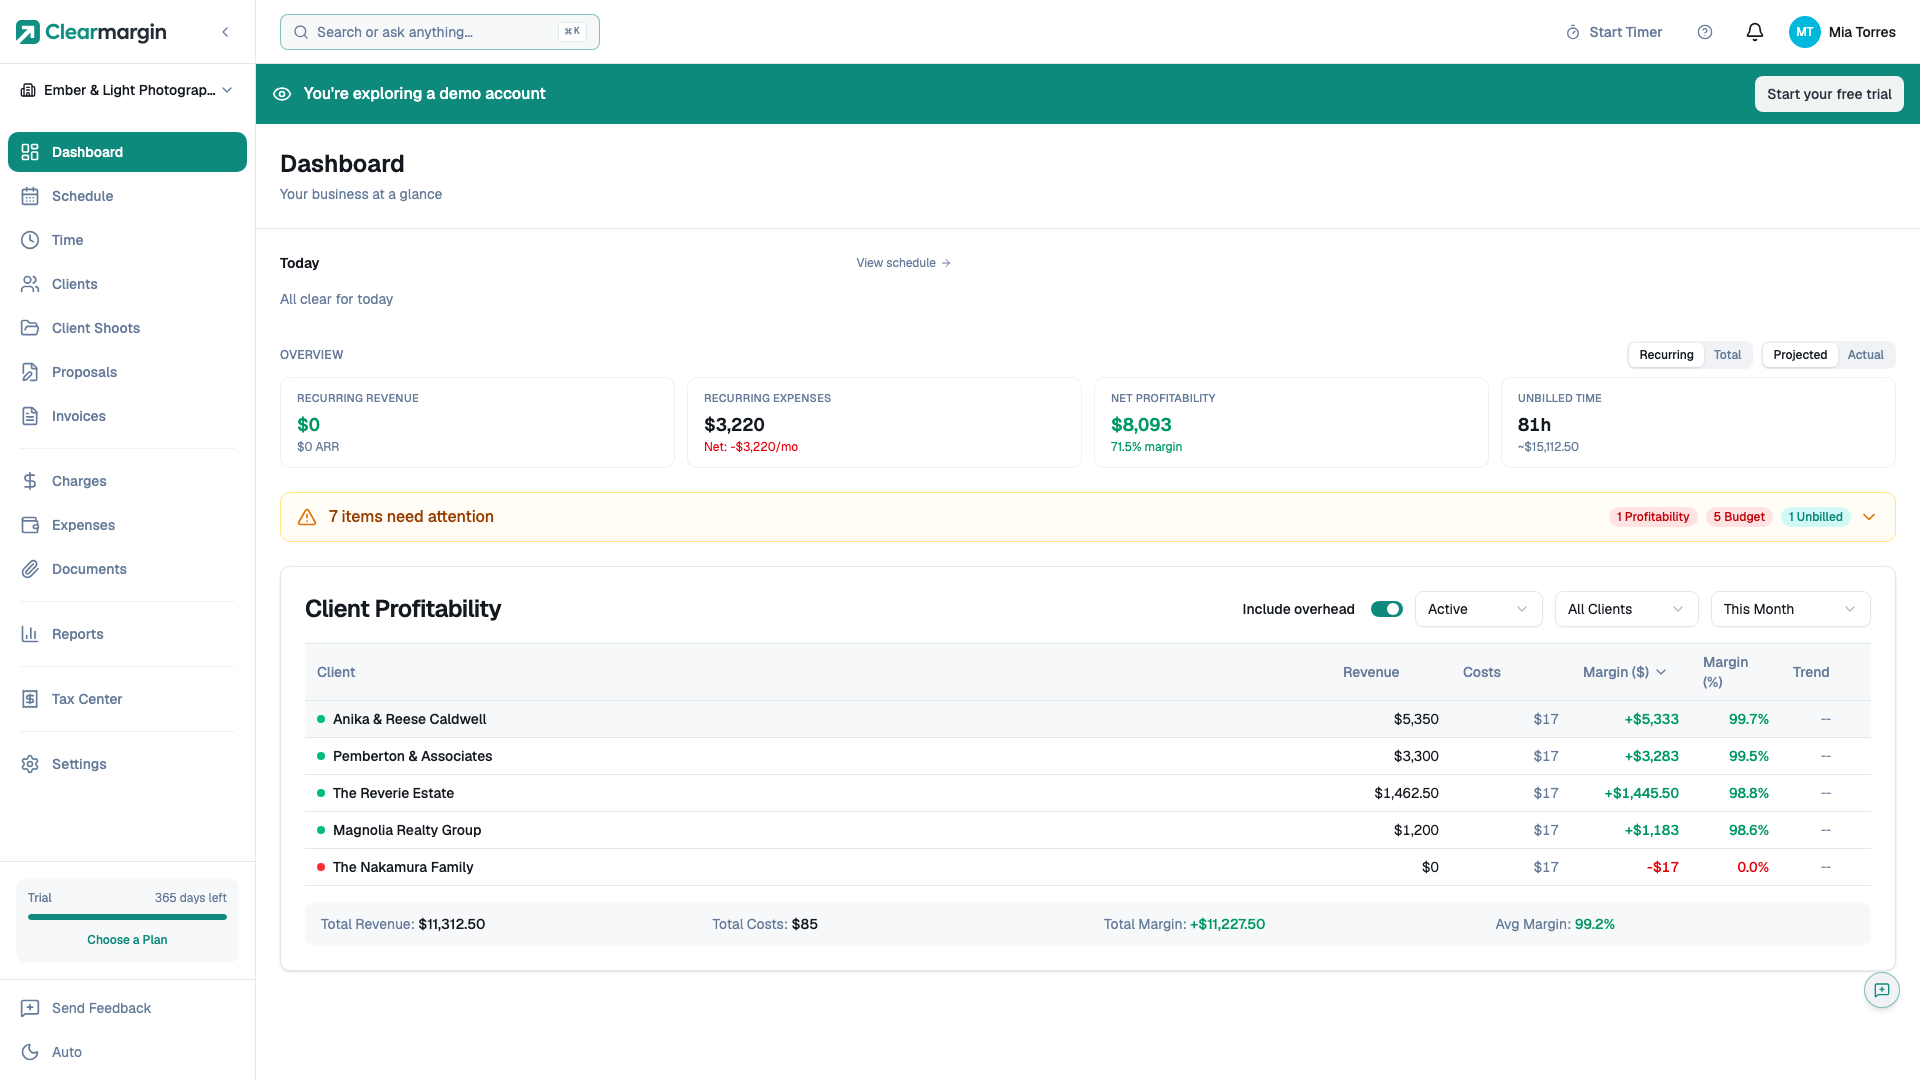The width and height of the screenshot is (1920, 1080).
Task: Go to Client Shoots in sidebar
Action: pos(96,328)
